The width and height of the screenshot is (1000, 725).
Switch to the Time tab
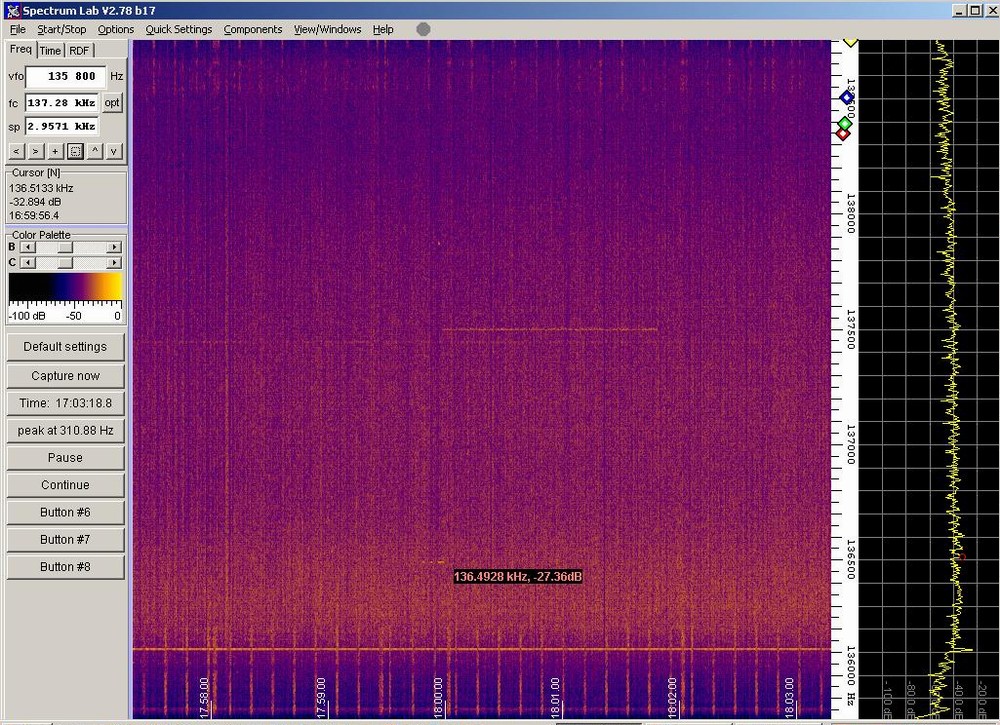50,51
